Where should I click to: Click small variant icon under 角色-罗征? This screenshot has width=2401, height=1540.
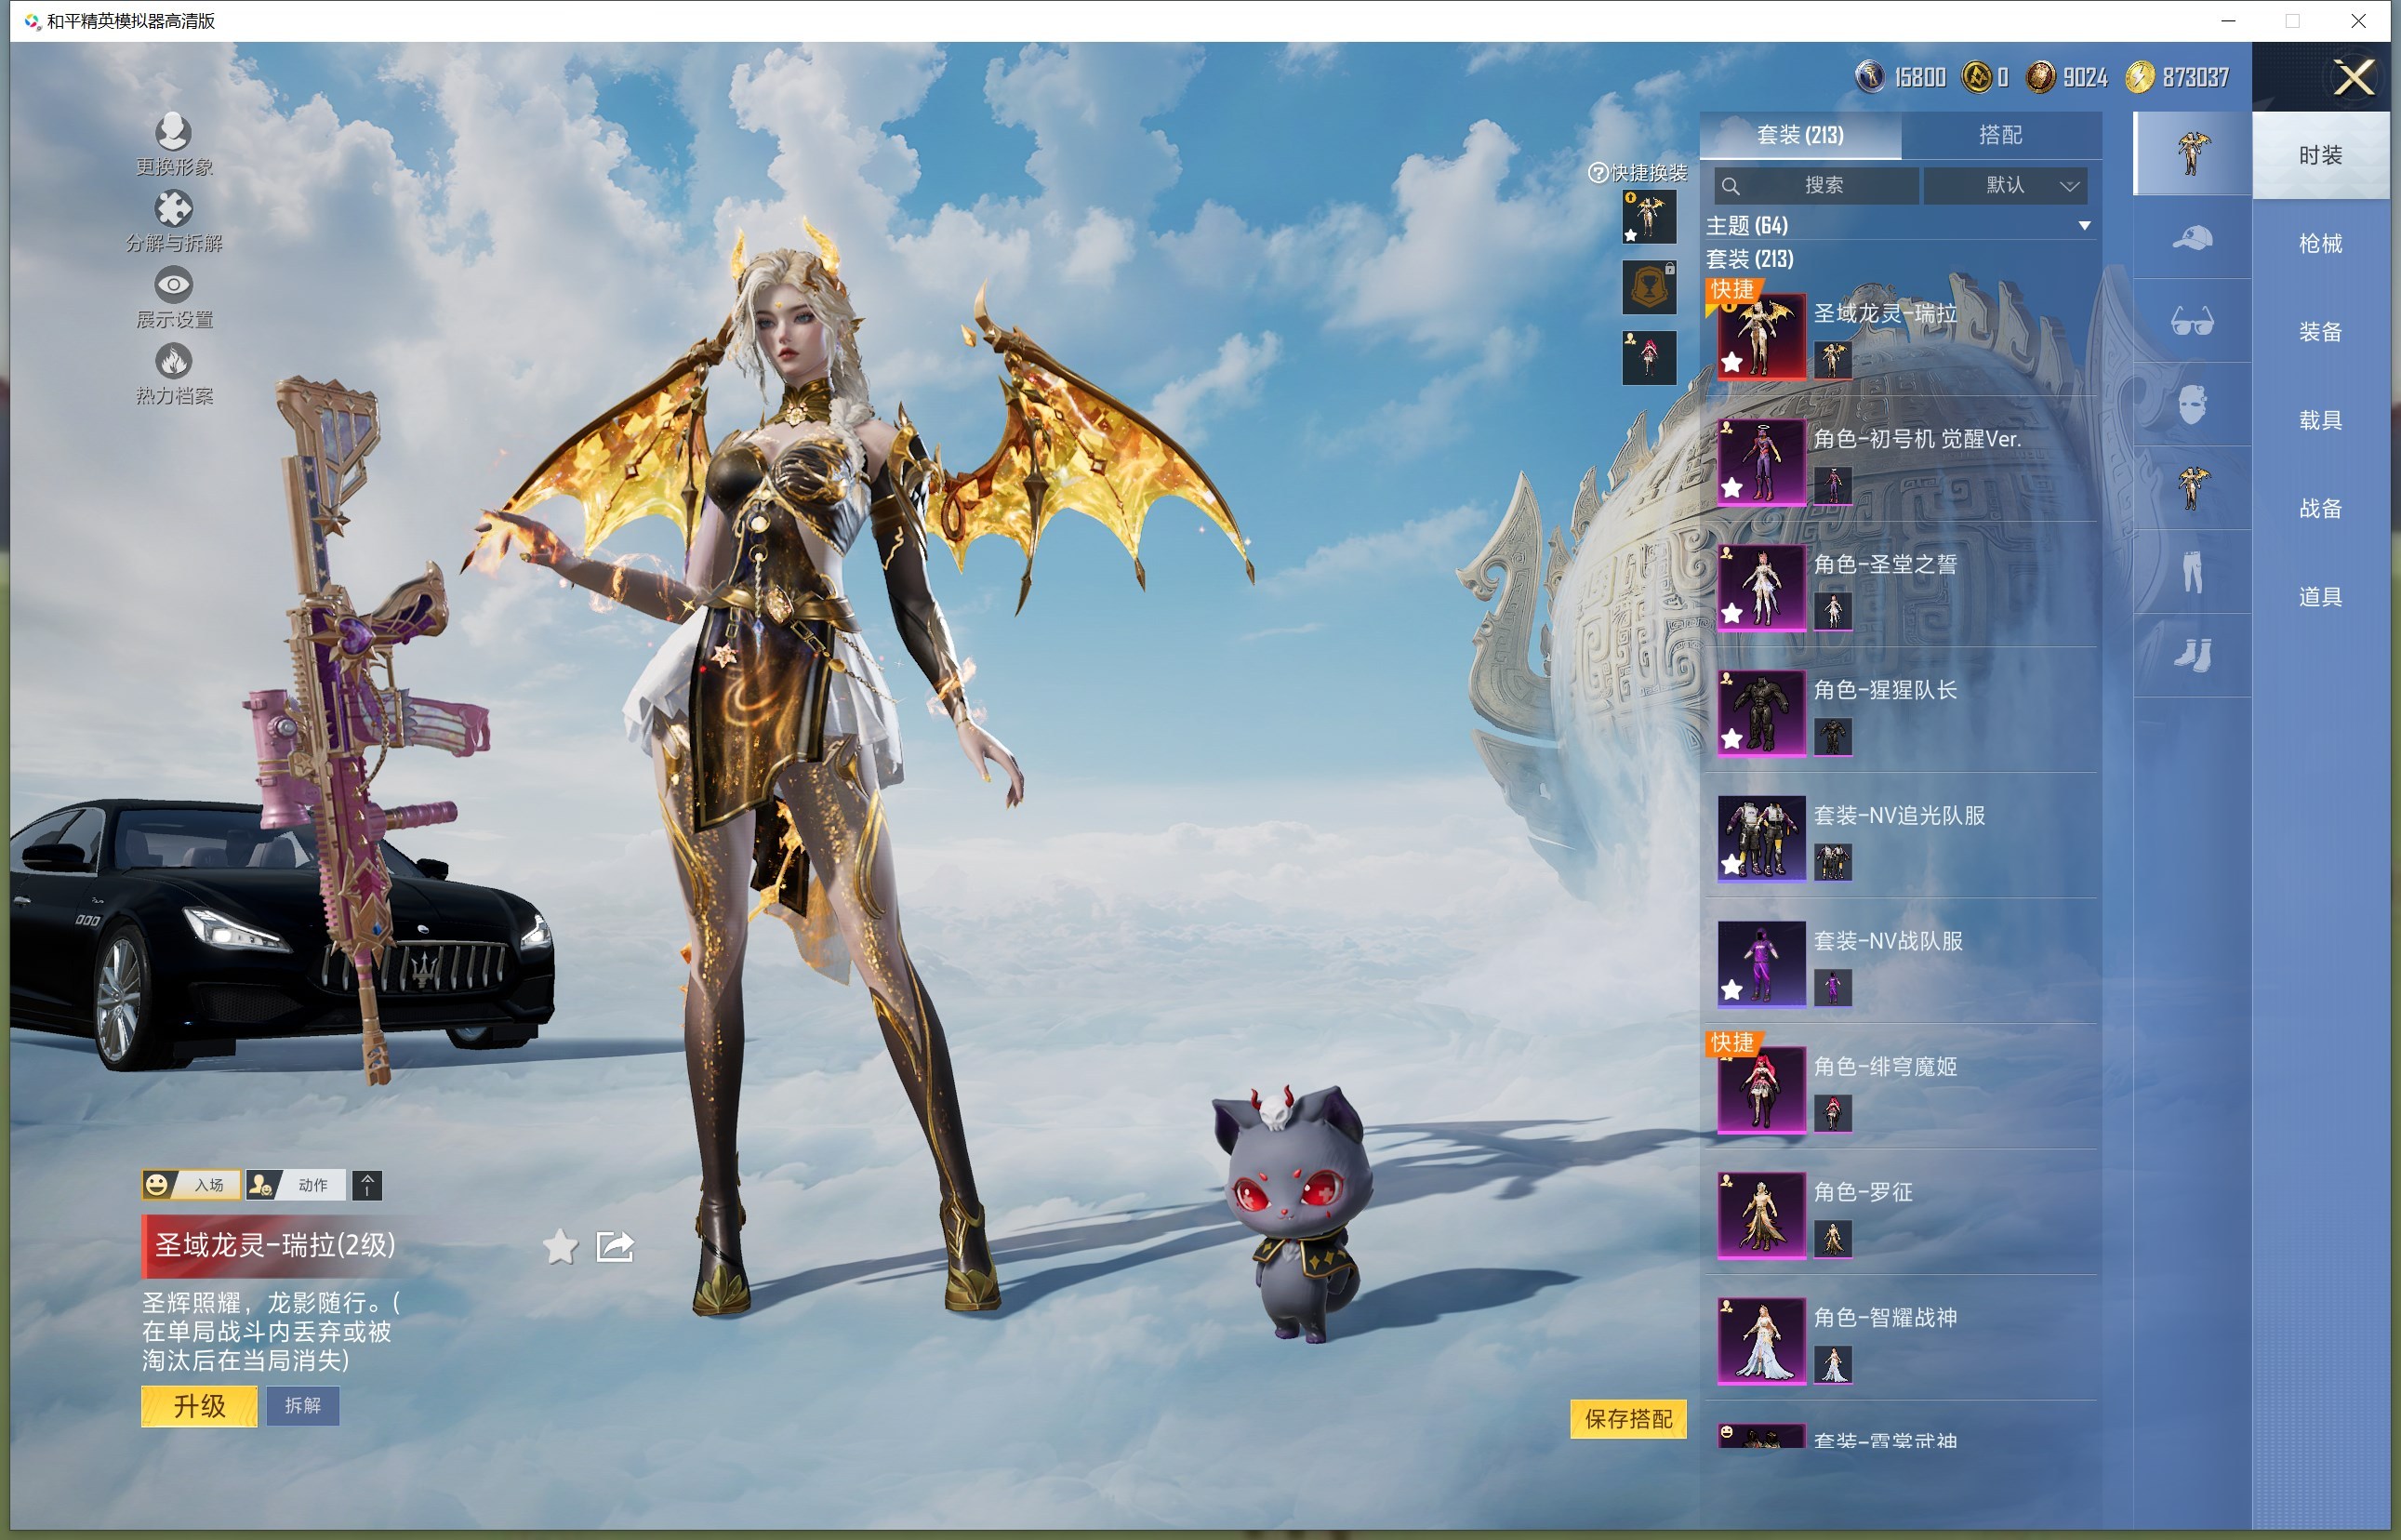[x=1832, y=1239]
